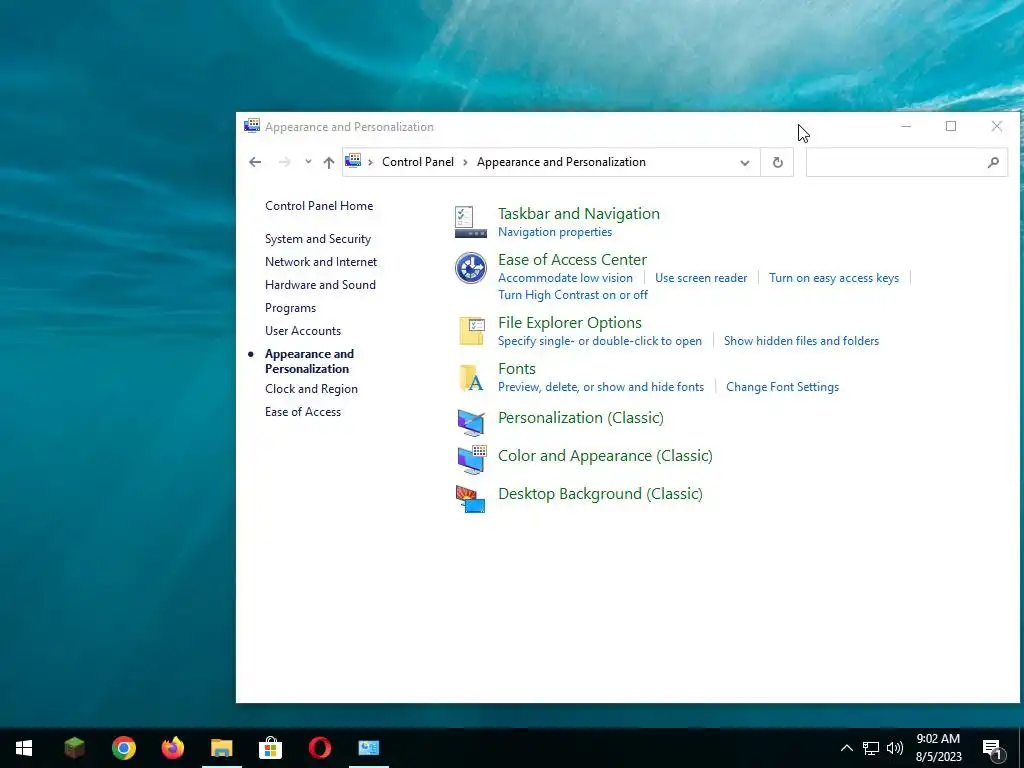Open the File Explorer Options folder icon

coord(471,331)
